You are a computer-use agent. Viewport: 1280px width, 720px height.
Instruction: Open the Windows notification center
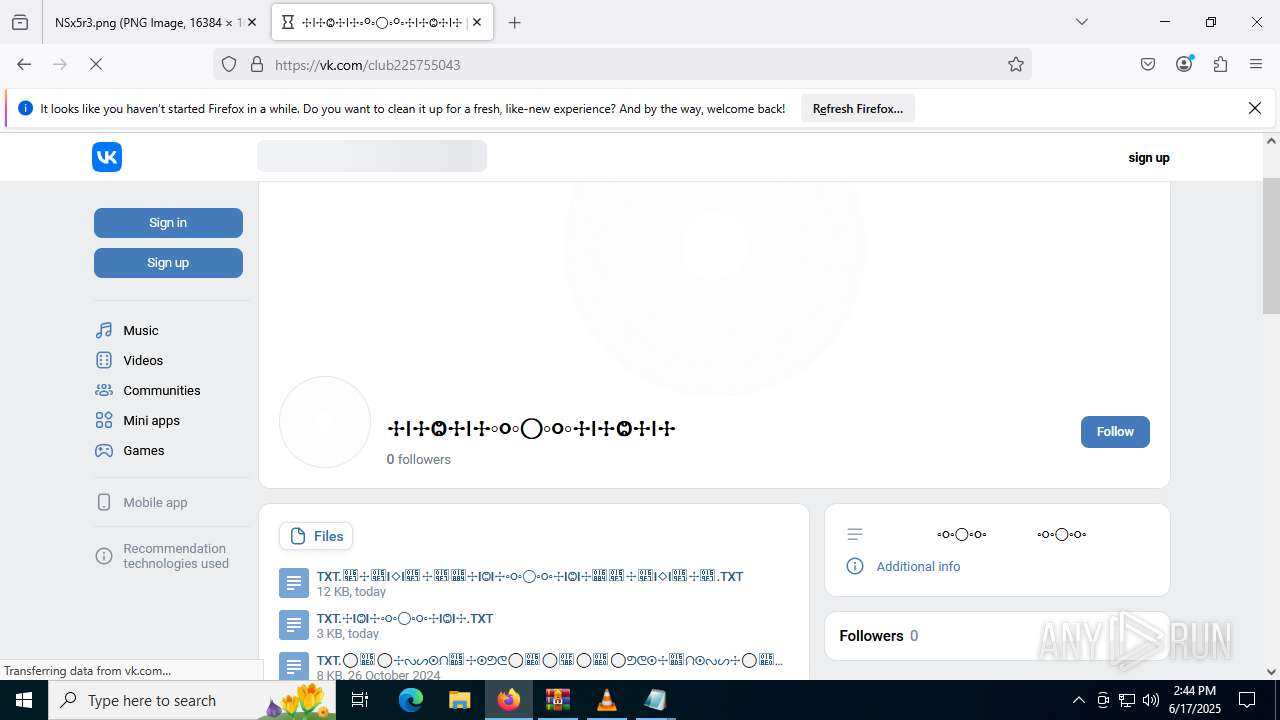click(x=1248, y=700)
